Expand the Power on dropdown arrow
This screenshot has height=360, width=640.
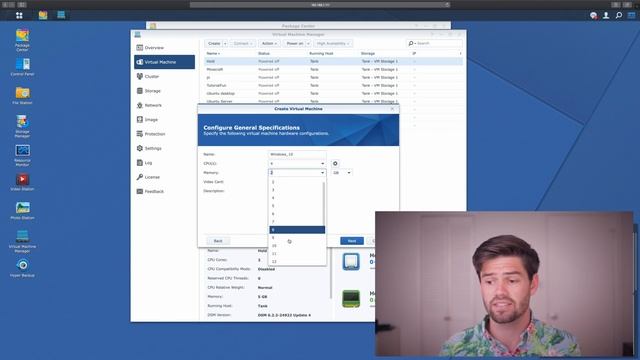pos(308,43)
